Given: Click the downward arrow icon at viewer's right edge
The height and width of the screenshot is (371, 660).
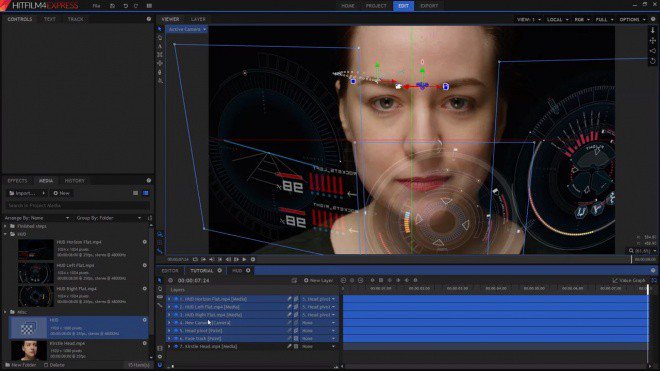Looking at the screenshot, I should pyautogui.click(x=653, y=30).
